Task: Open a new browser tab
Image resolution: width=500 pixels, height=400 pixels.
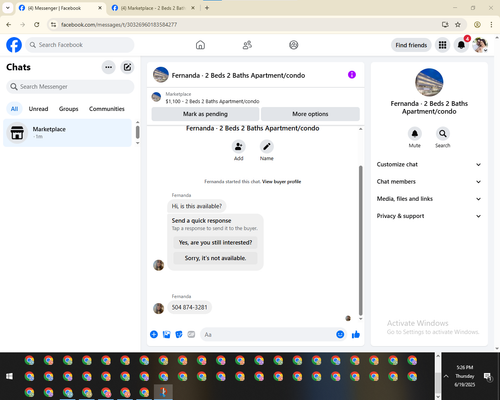Action: pyautogui.click(x=207, y=8)
